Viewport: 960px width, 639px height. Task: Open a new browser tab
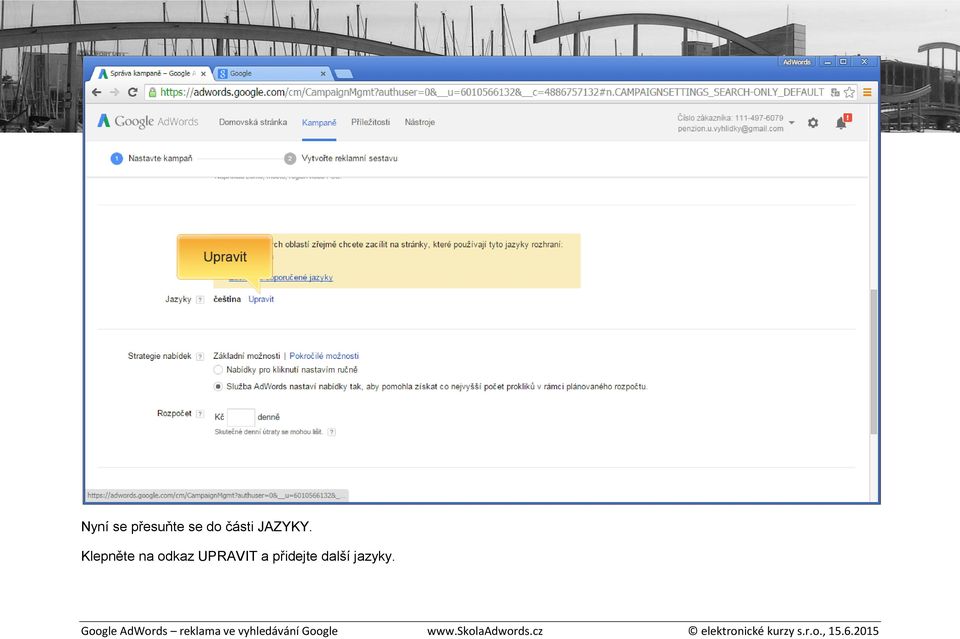click(x=344, y=74)
